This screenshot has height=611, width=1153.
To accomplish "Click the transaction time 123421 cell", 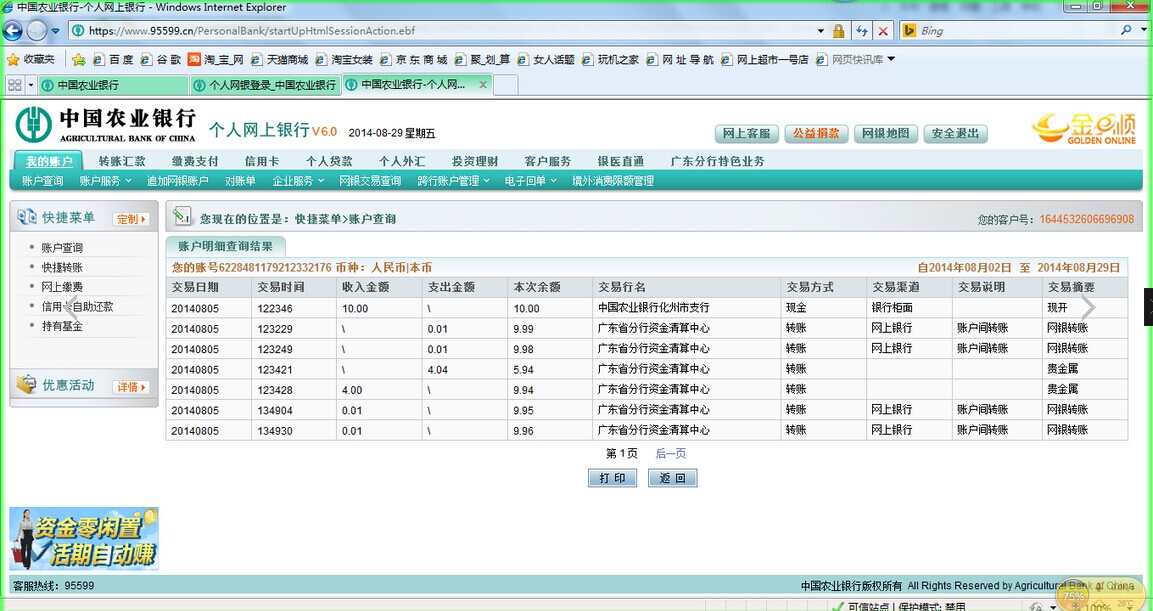I will (293, 370).
